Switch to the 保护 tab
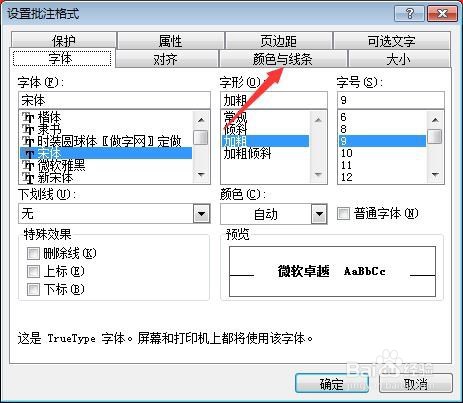Screen dimensions: 463x403 click(x=64, y=41)
